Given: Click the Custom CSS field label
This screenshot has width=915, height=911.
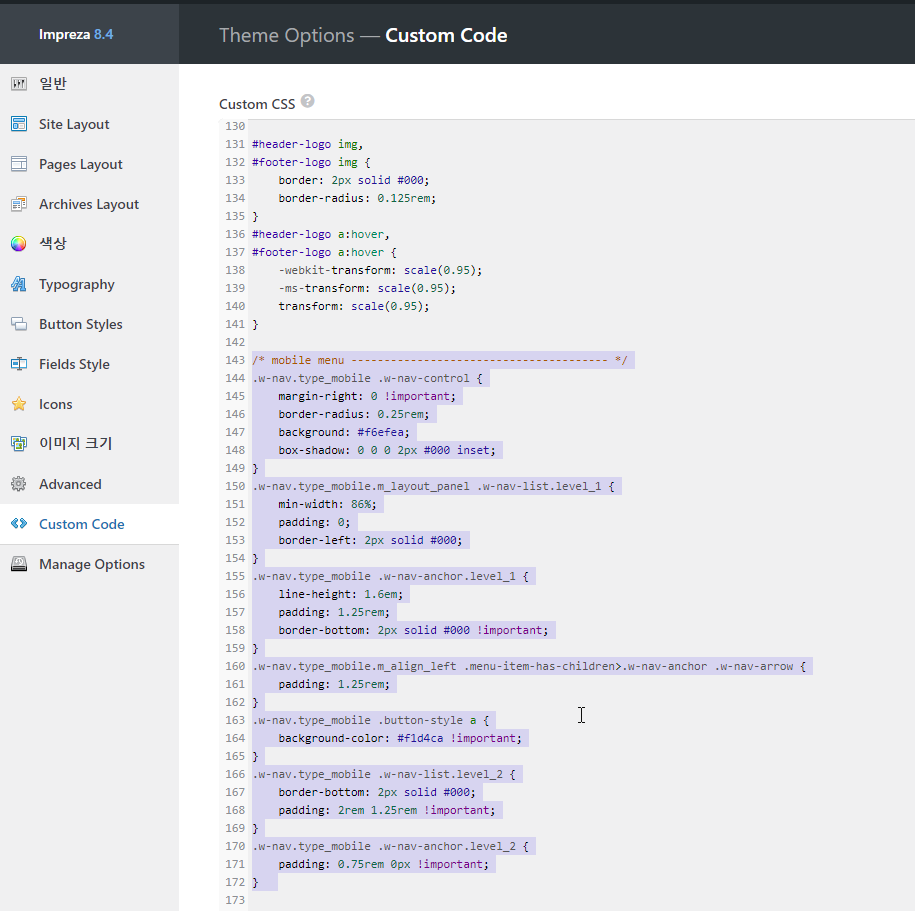Looking at the screenshot, I should [257, 104].
